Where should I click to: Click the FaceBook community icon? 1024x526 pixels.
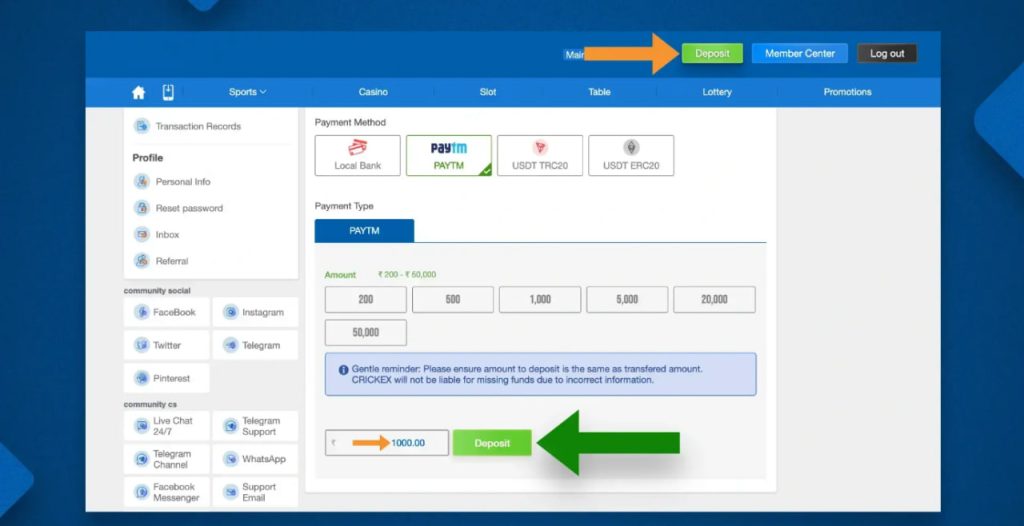click(142, 312)
